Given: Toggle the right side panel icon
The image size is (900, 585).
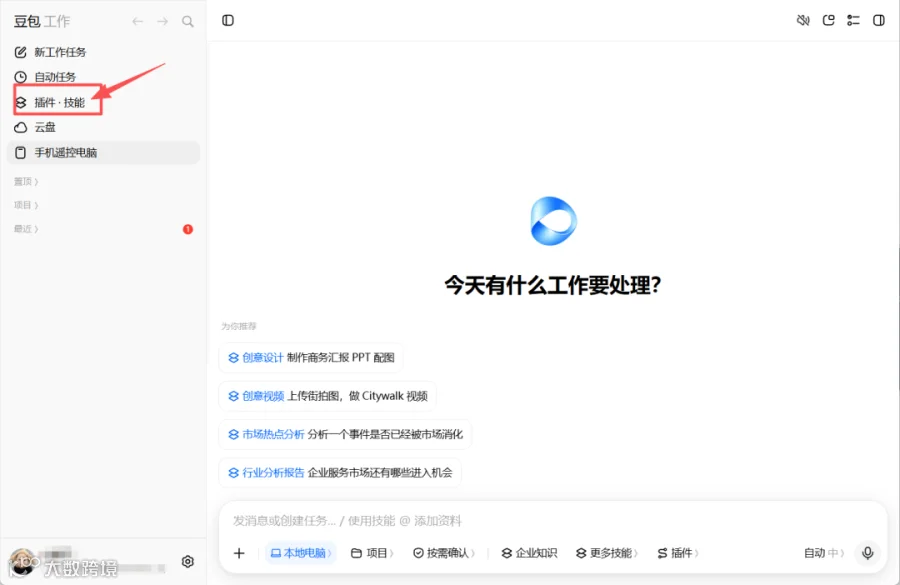Looking at the screenshot, I should (x=879, y=21).
